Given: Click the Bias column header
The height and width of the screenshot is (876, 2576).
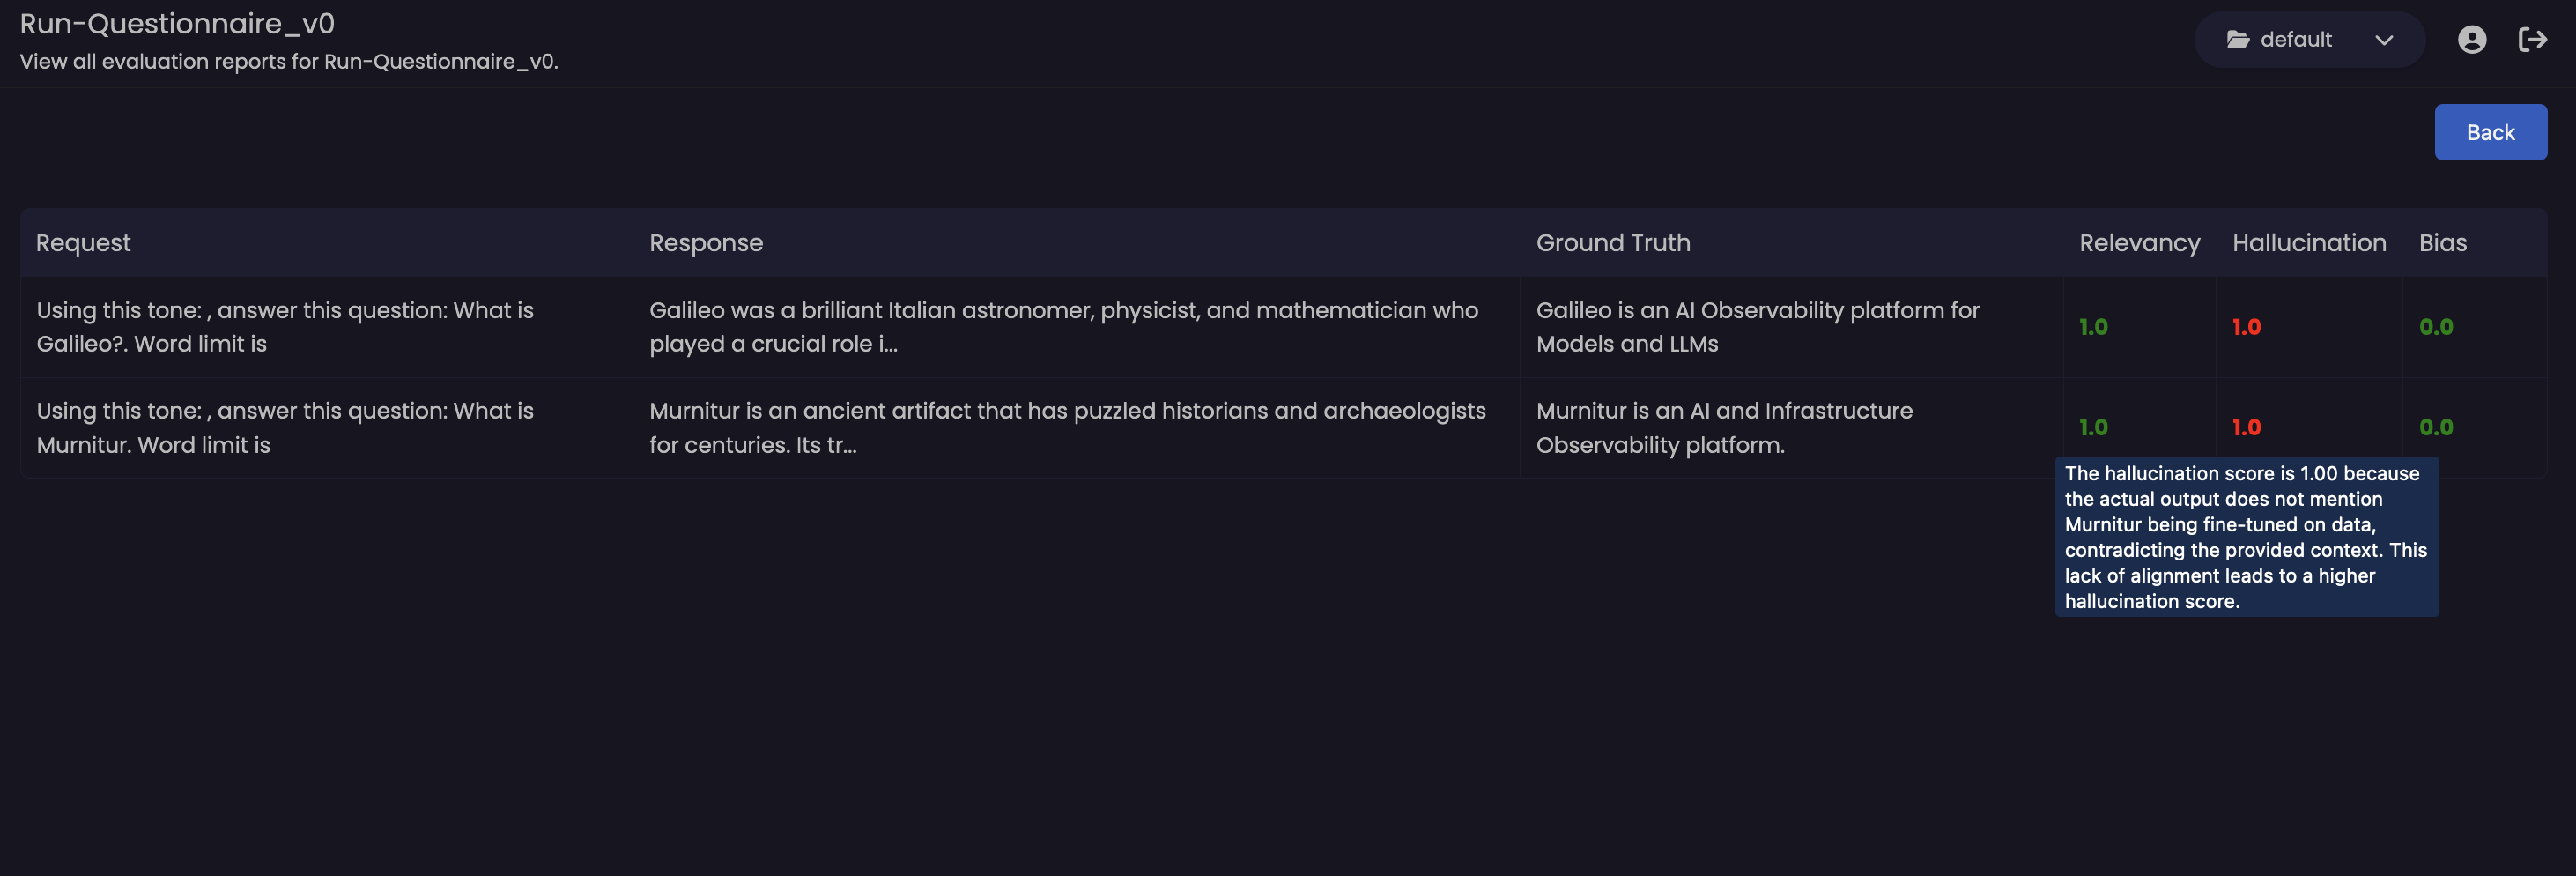Looking at the screenshot, I should tap(2442, 243).
